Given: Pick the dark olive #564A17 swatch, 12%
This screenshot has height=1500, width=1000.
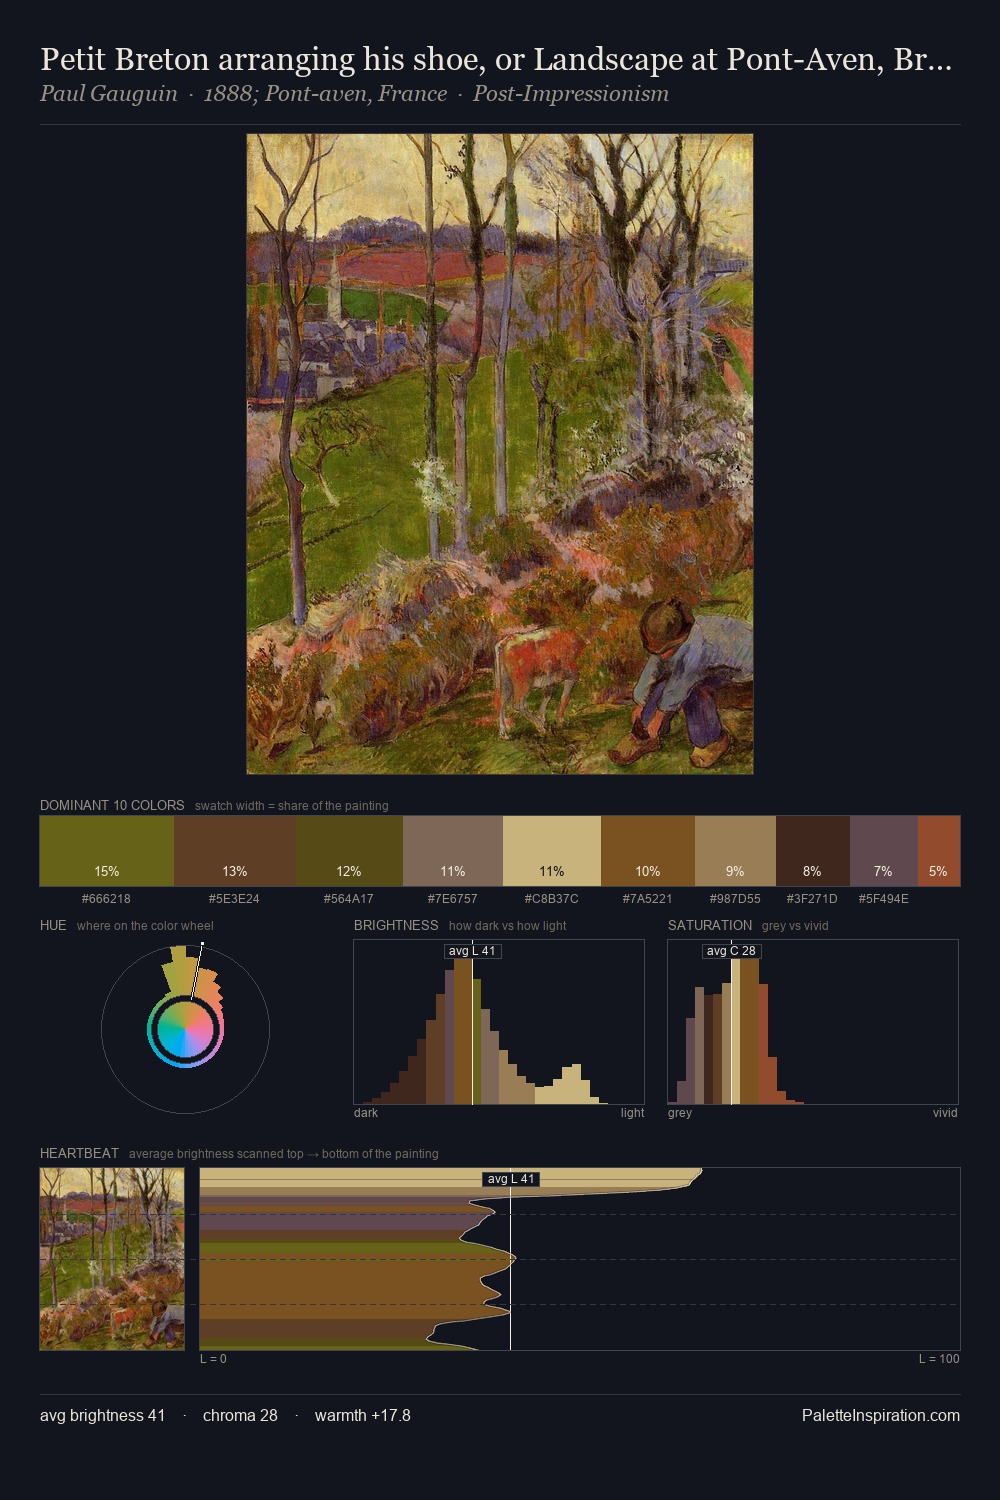Looking at the screenshot, I should click(x=349, y=851).
